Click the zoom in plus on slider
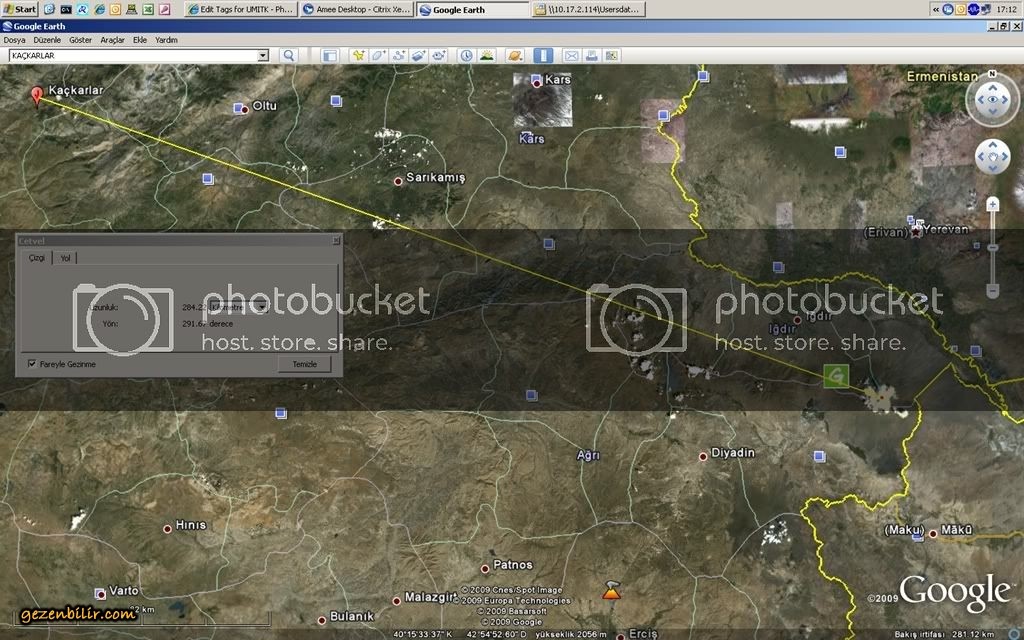Image resolution: width=1024 pixels, height=640 pixels. (992, 204)
